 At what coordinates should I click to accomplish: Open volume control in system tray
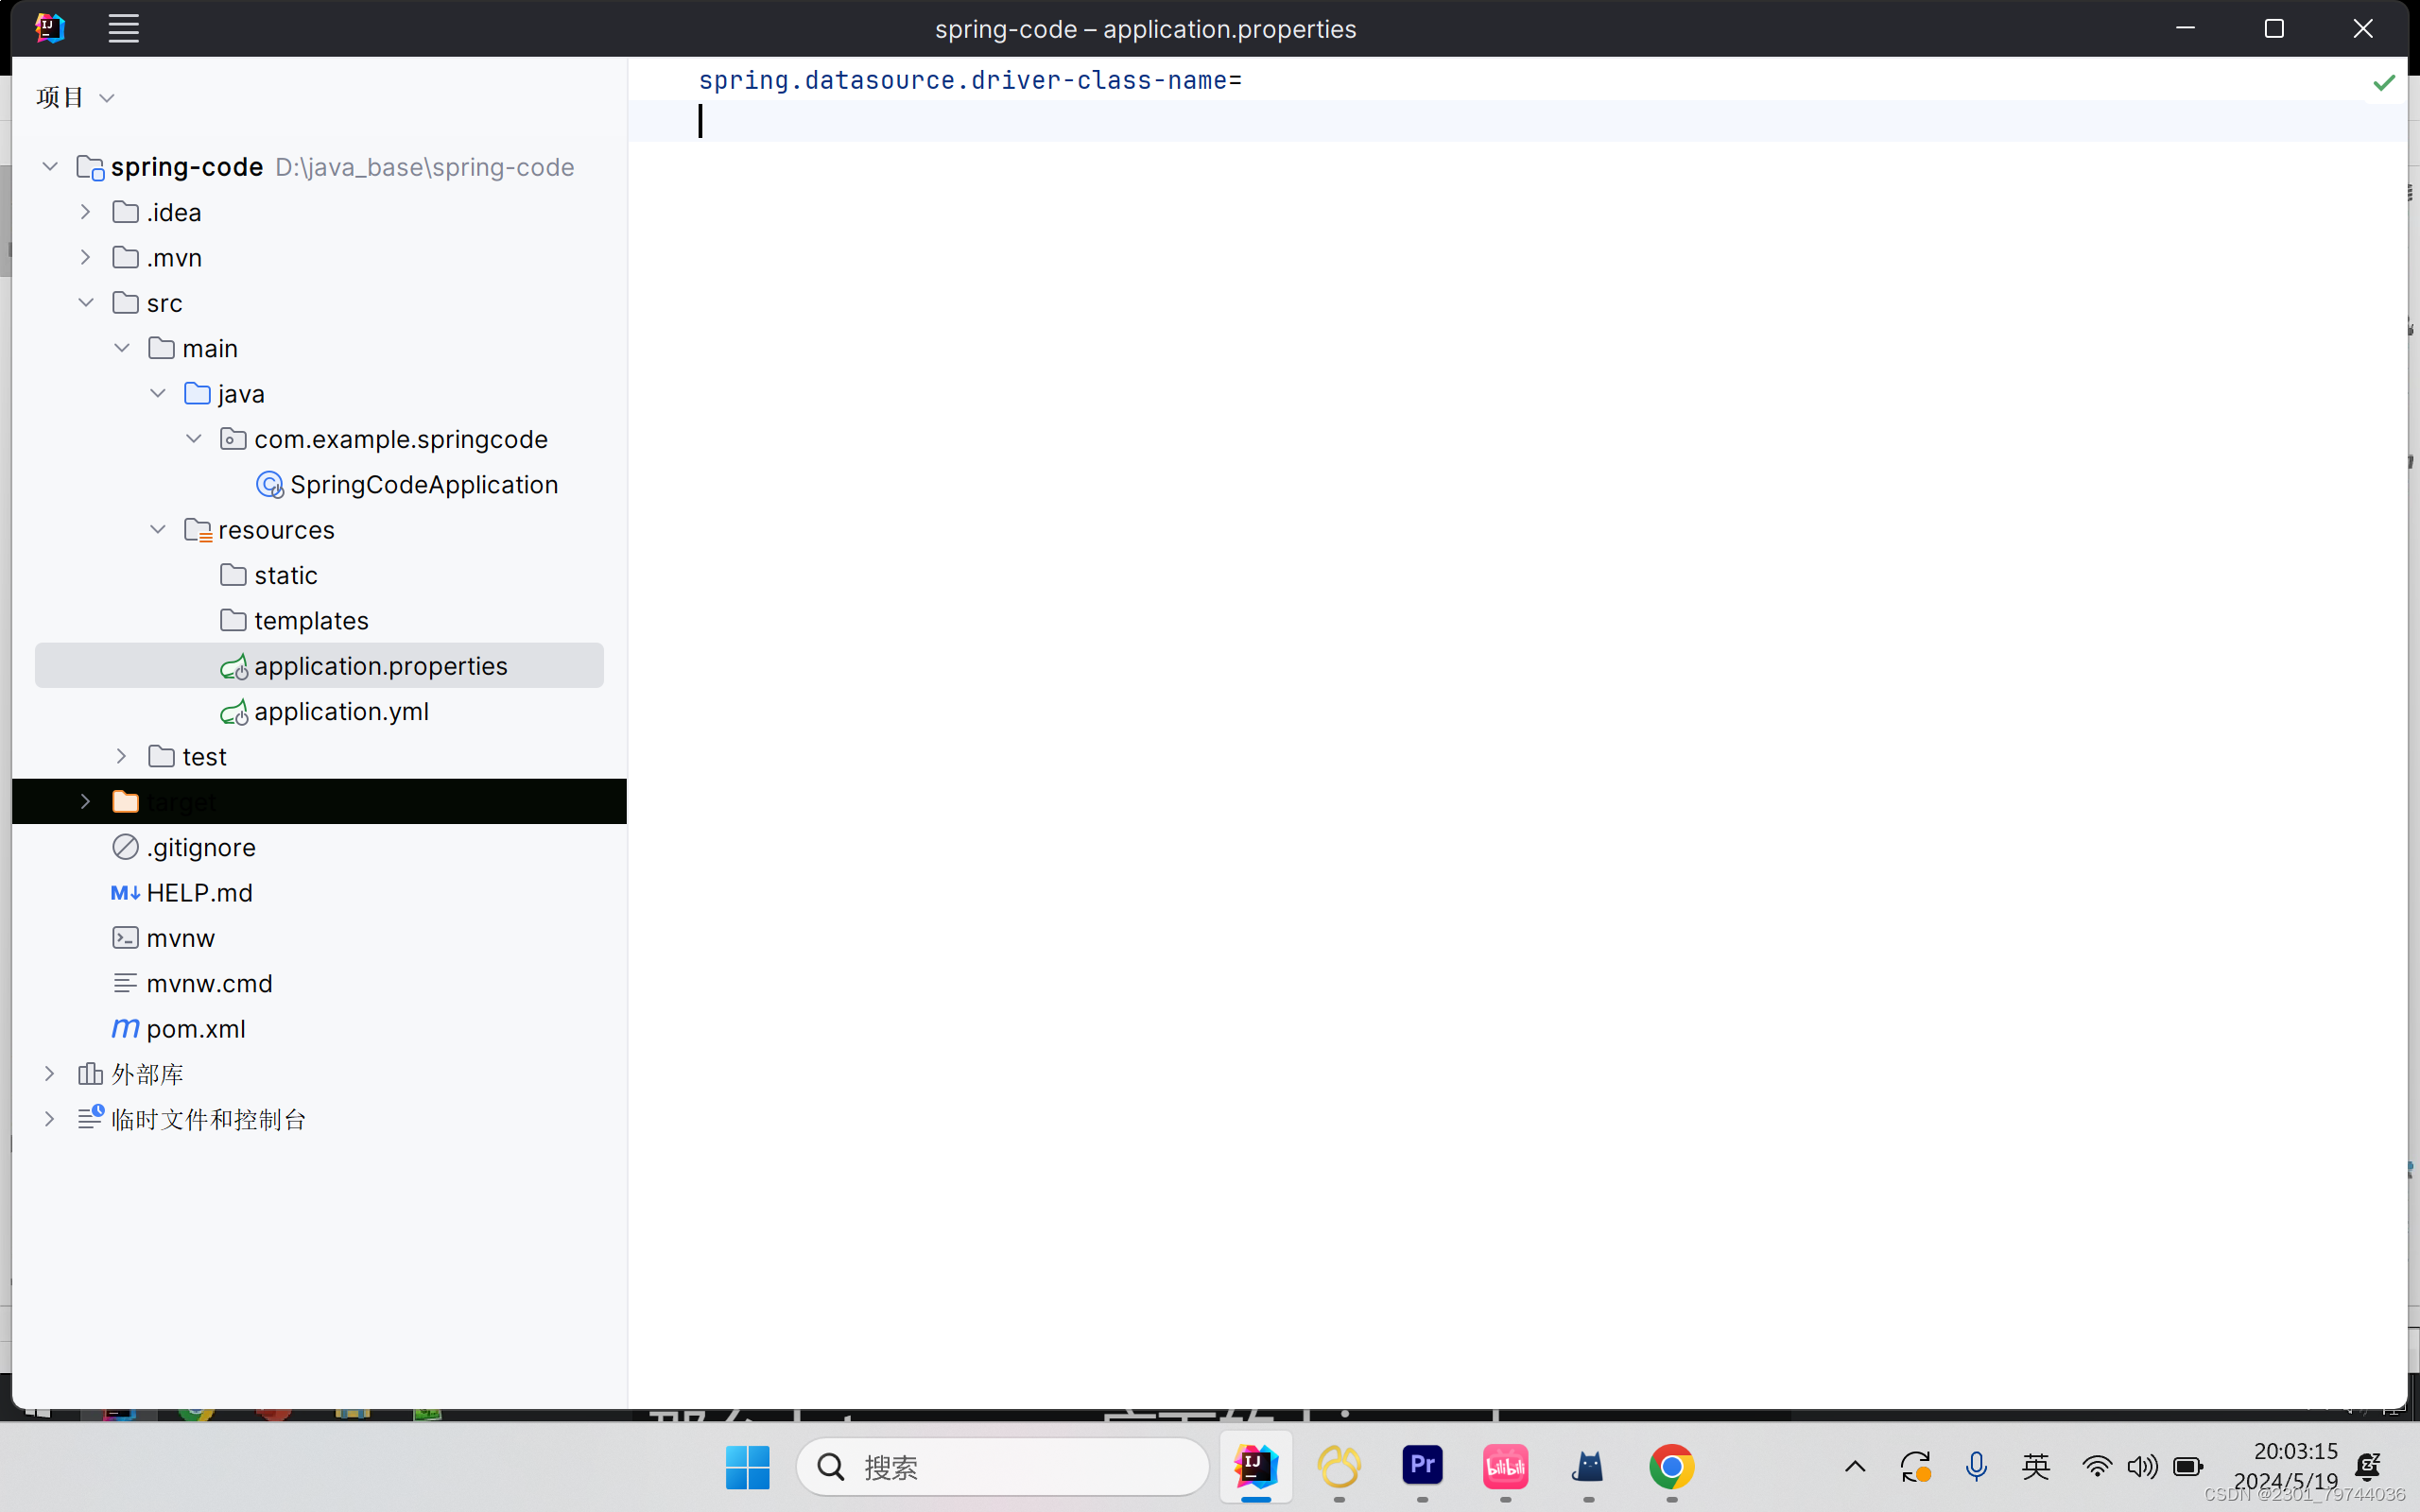tap(2141, 1466)
